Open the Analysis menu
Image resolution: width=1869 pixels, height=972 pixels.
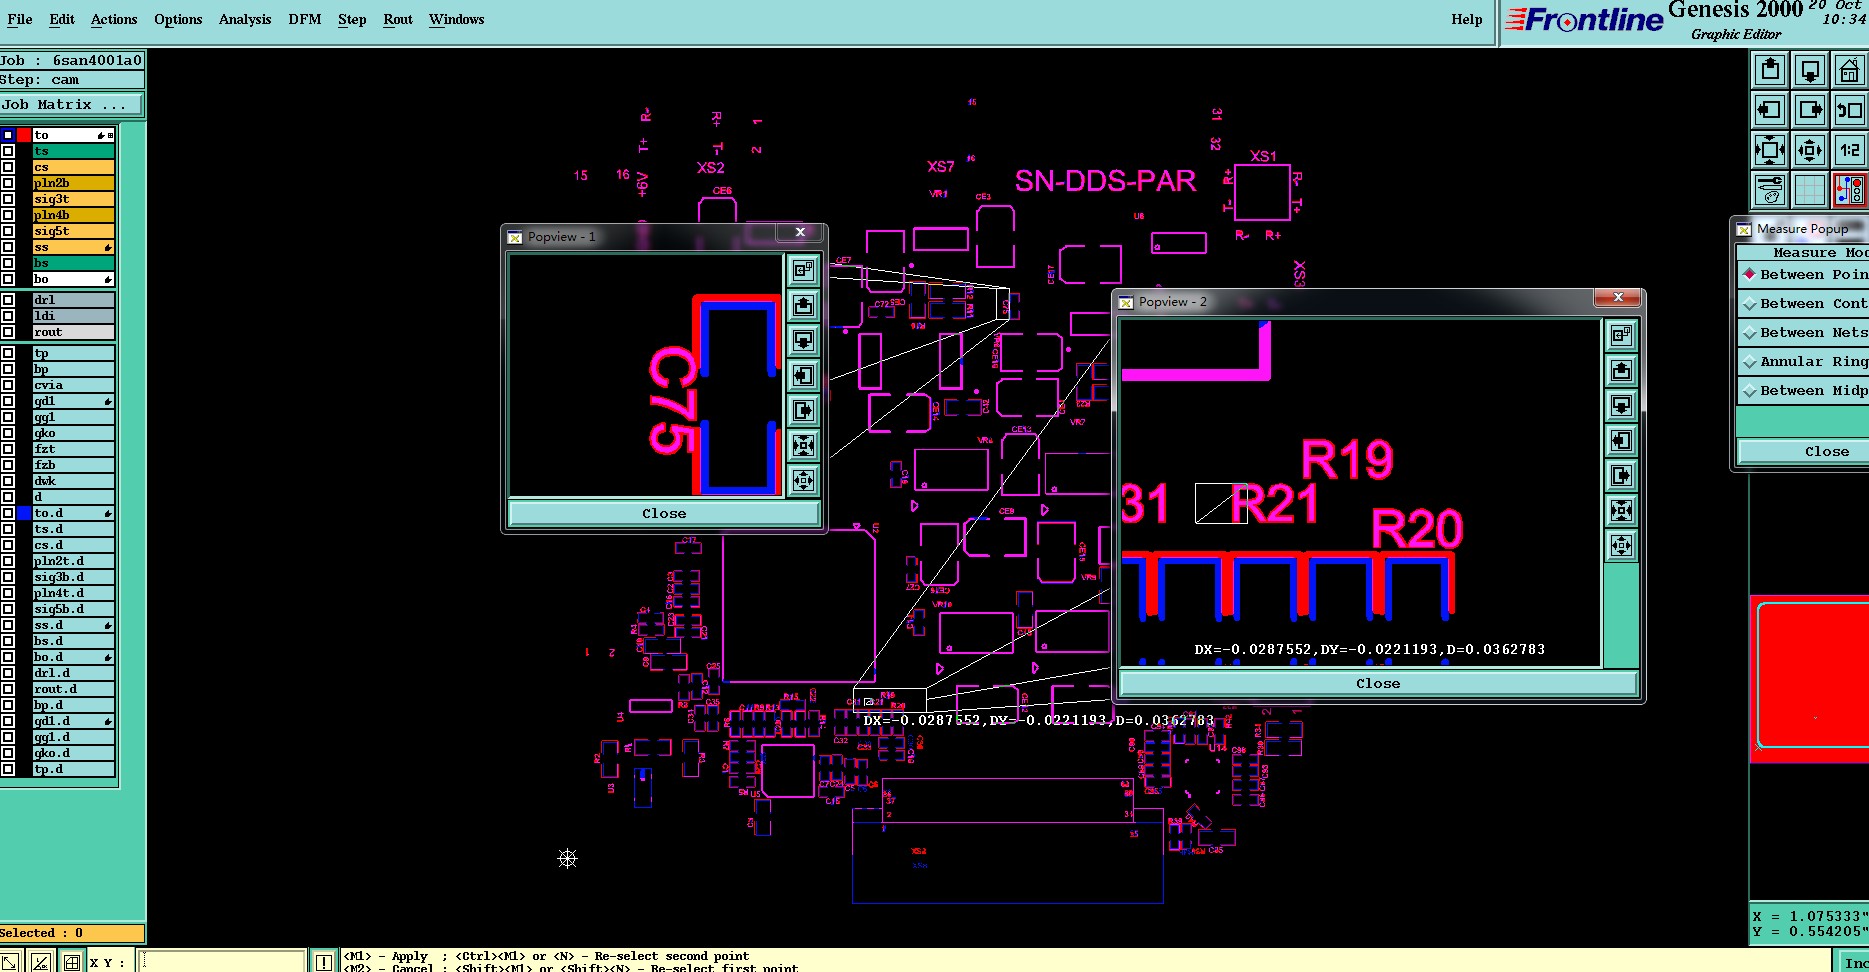click(245, 19)
